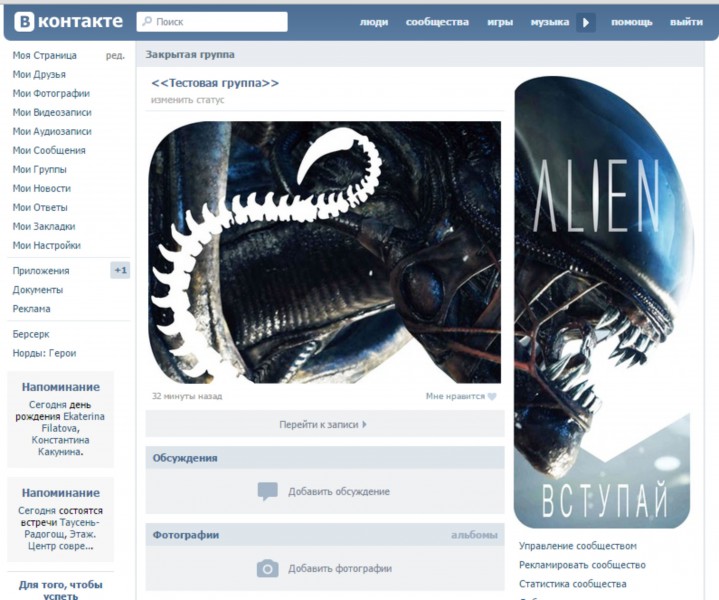The image size is (719, 600).
Task: Open Мои Ответы
Action: point(40,207)
